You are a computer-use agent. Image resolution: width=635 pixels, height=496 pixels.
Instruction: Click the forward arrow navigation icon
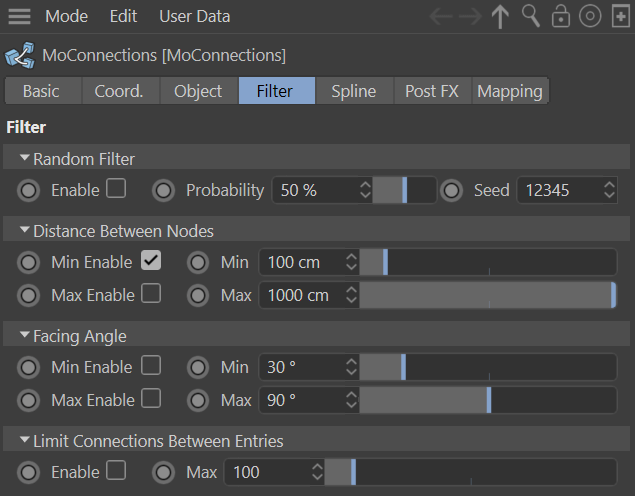471,17
